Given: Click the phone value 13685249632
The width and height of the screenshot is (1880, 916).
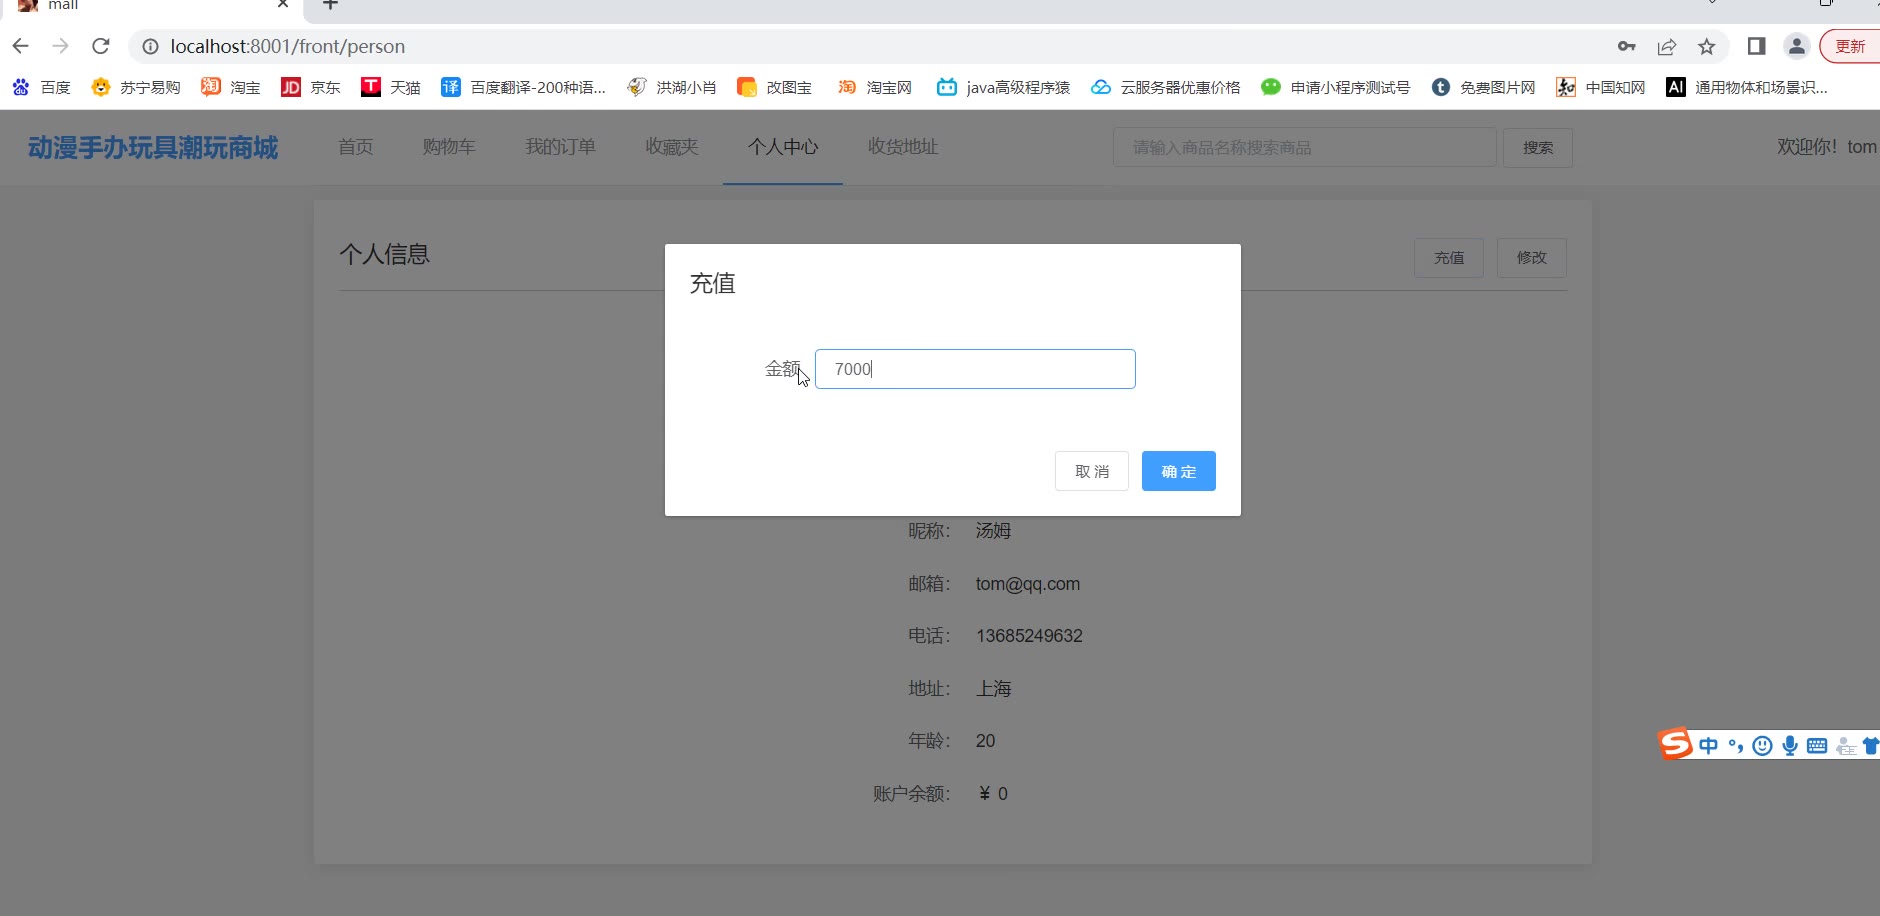Looking at the screenshot, I should 1030,636.
